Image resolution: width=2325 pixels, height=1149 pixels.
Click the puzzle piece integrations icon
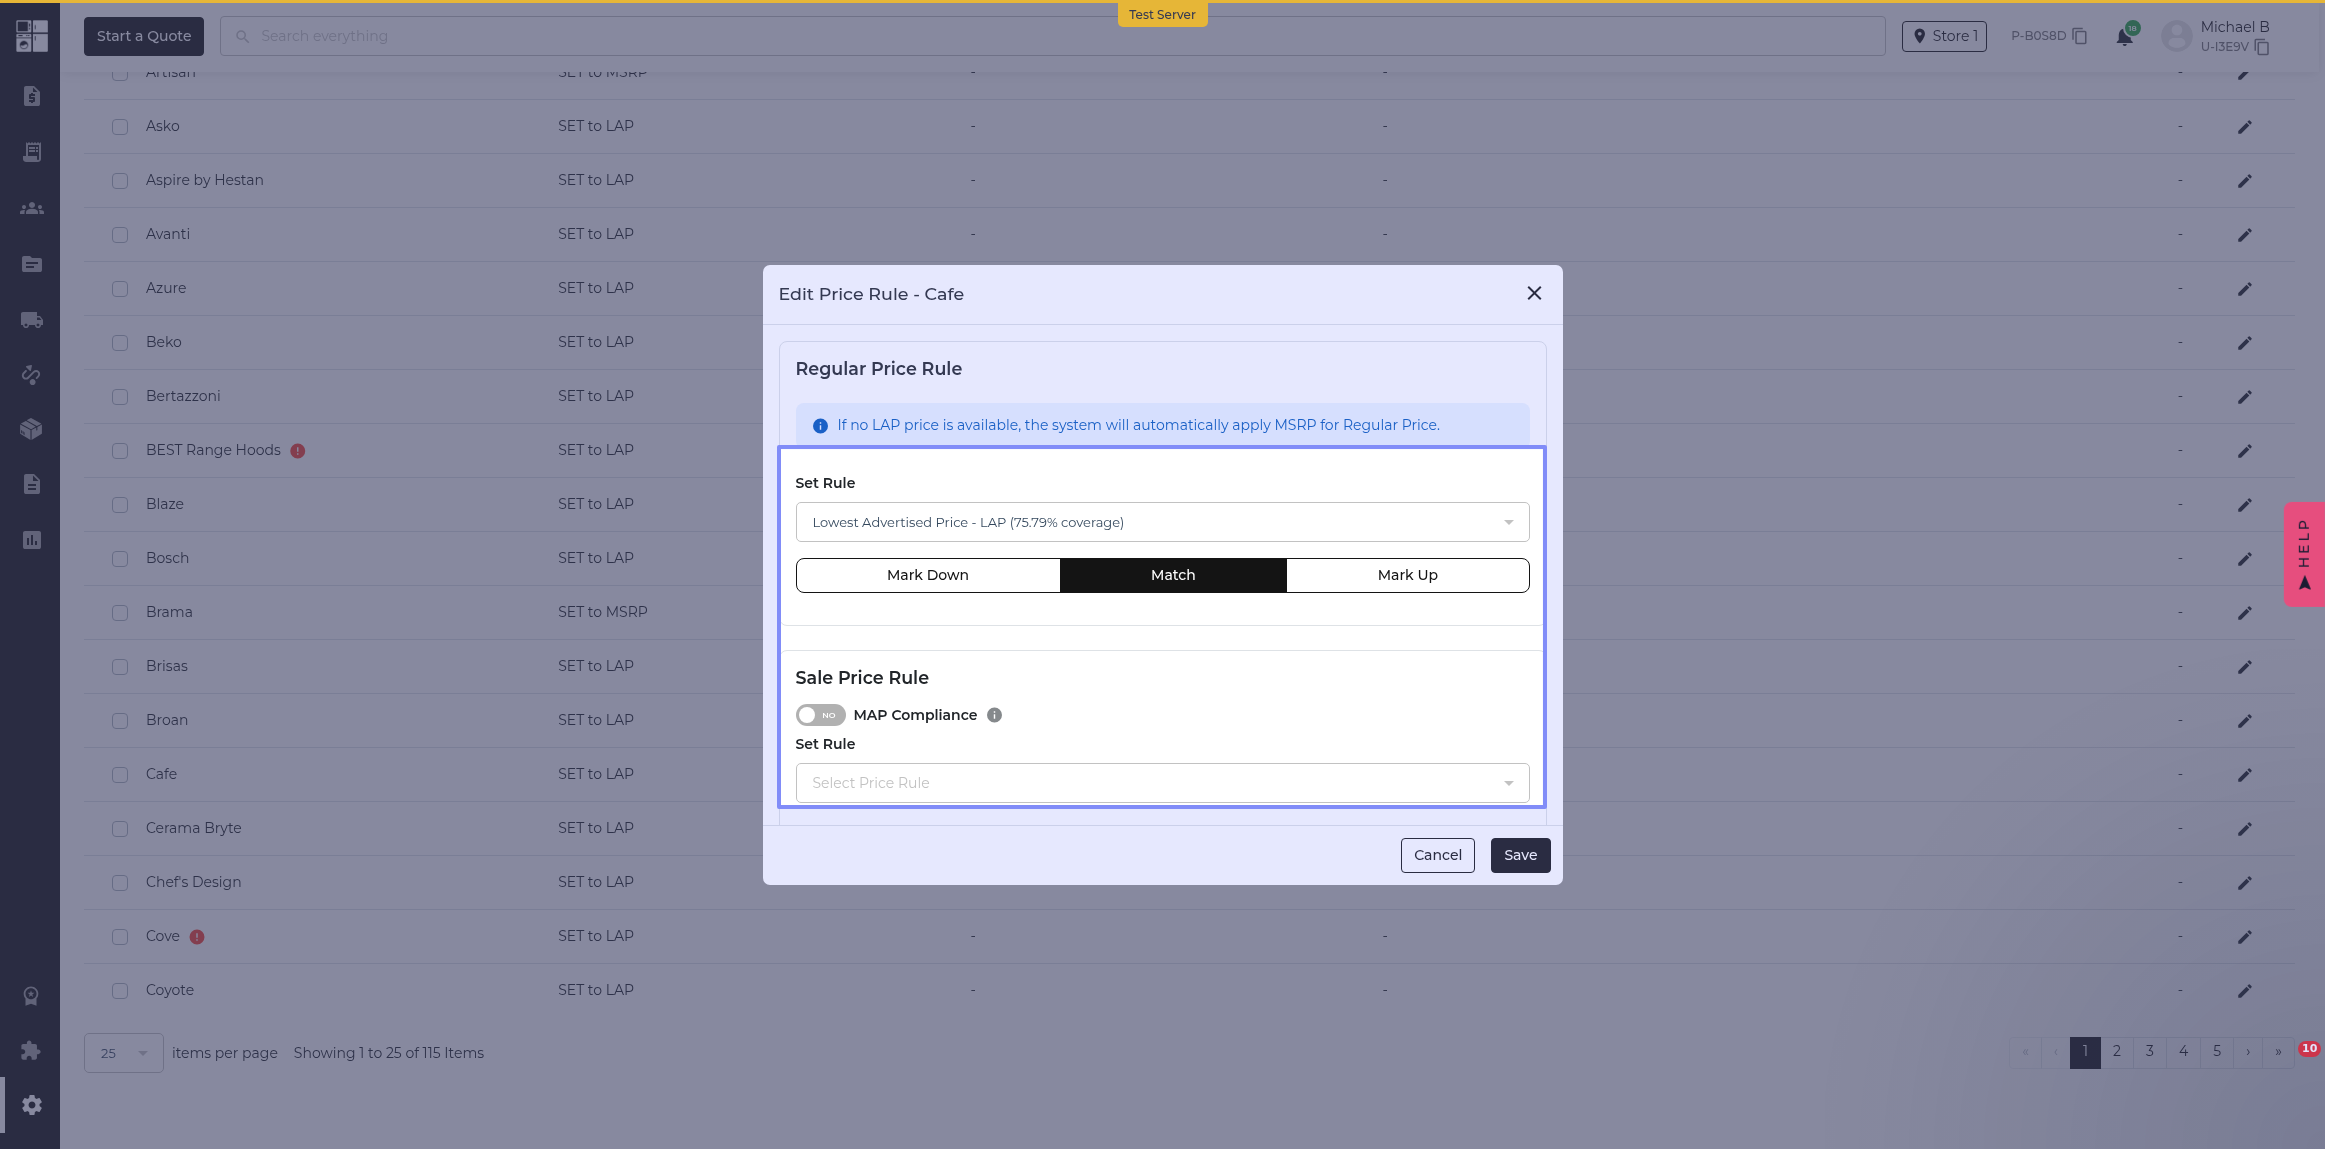click(x=32, y=1050)
